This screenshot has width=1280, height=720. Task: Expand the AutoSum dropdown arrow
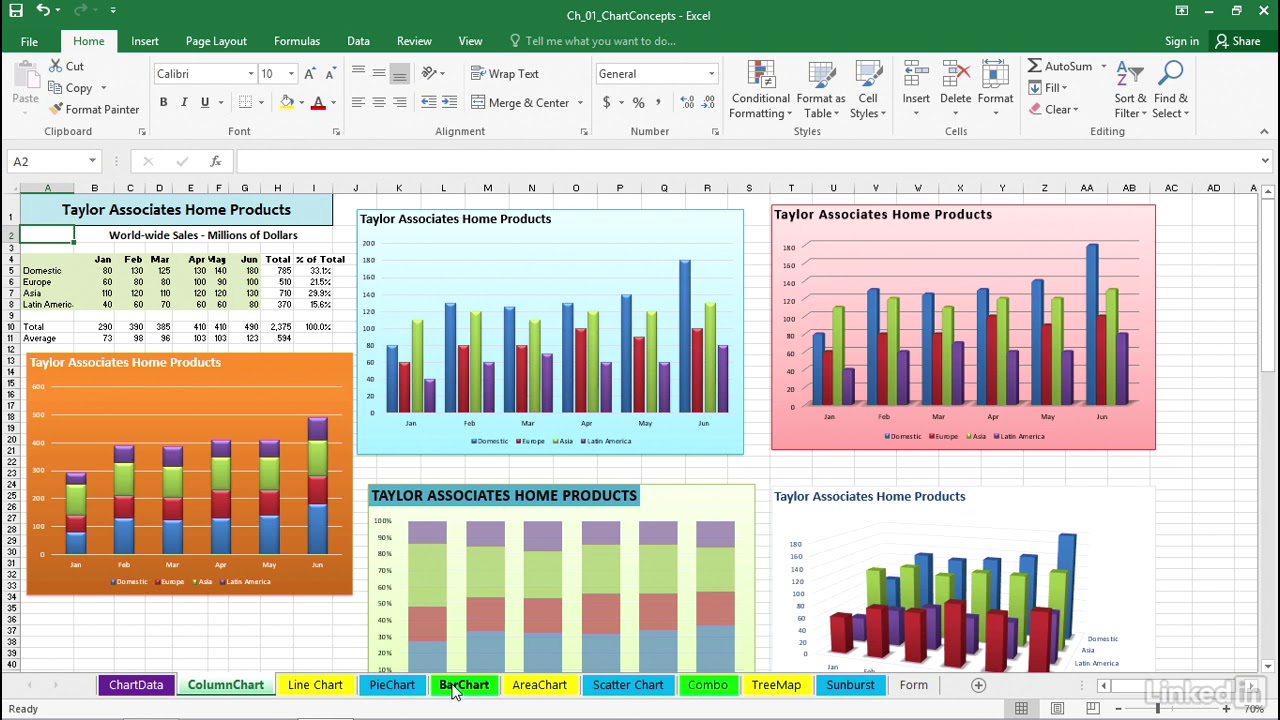tap(1104, 66)
